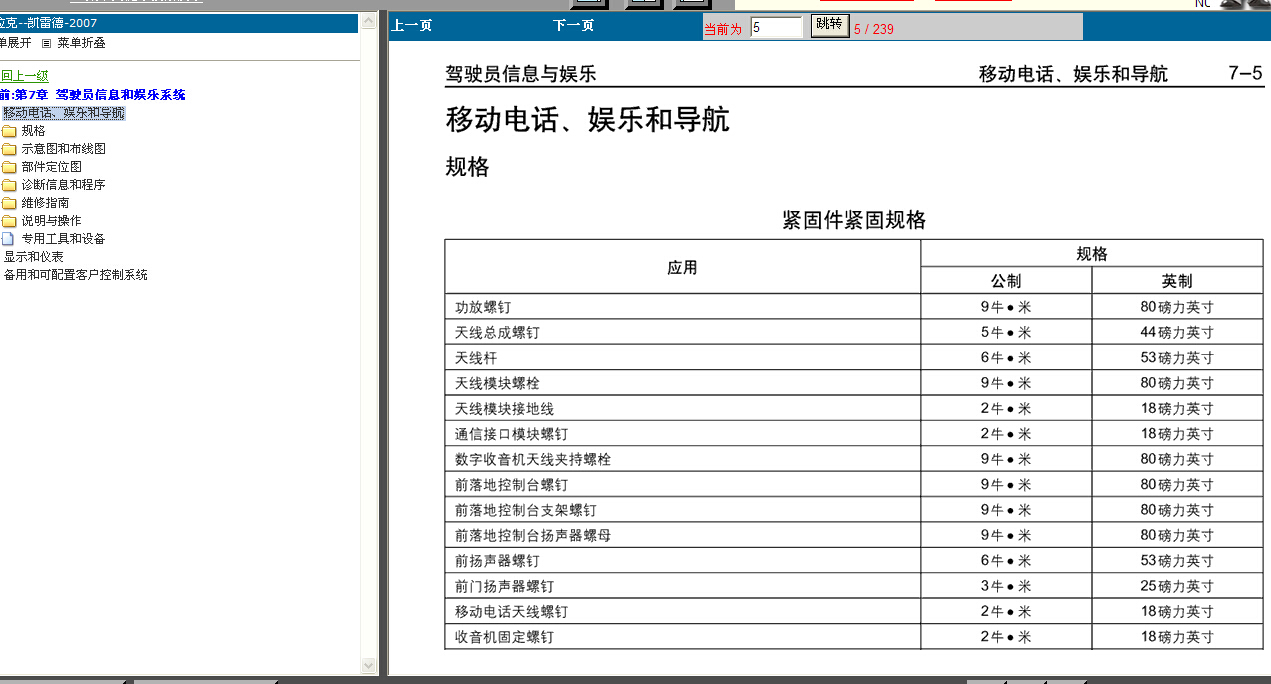Viewport: 1271px width, 684px height.
Task: Open the 维修指南 folder icon
Action: point(9,203)
